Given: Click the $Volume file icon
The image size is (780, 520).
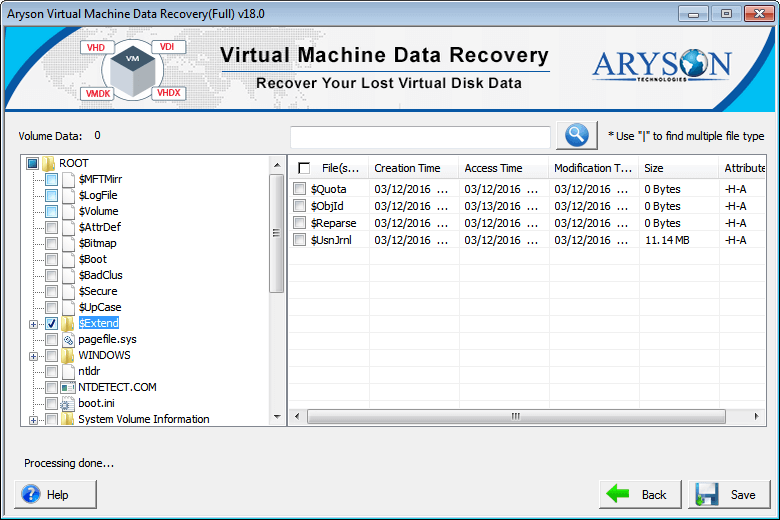Looking at the screenshot, I should click(x=69, y=211).
